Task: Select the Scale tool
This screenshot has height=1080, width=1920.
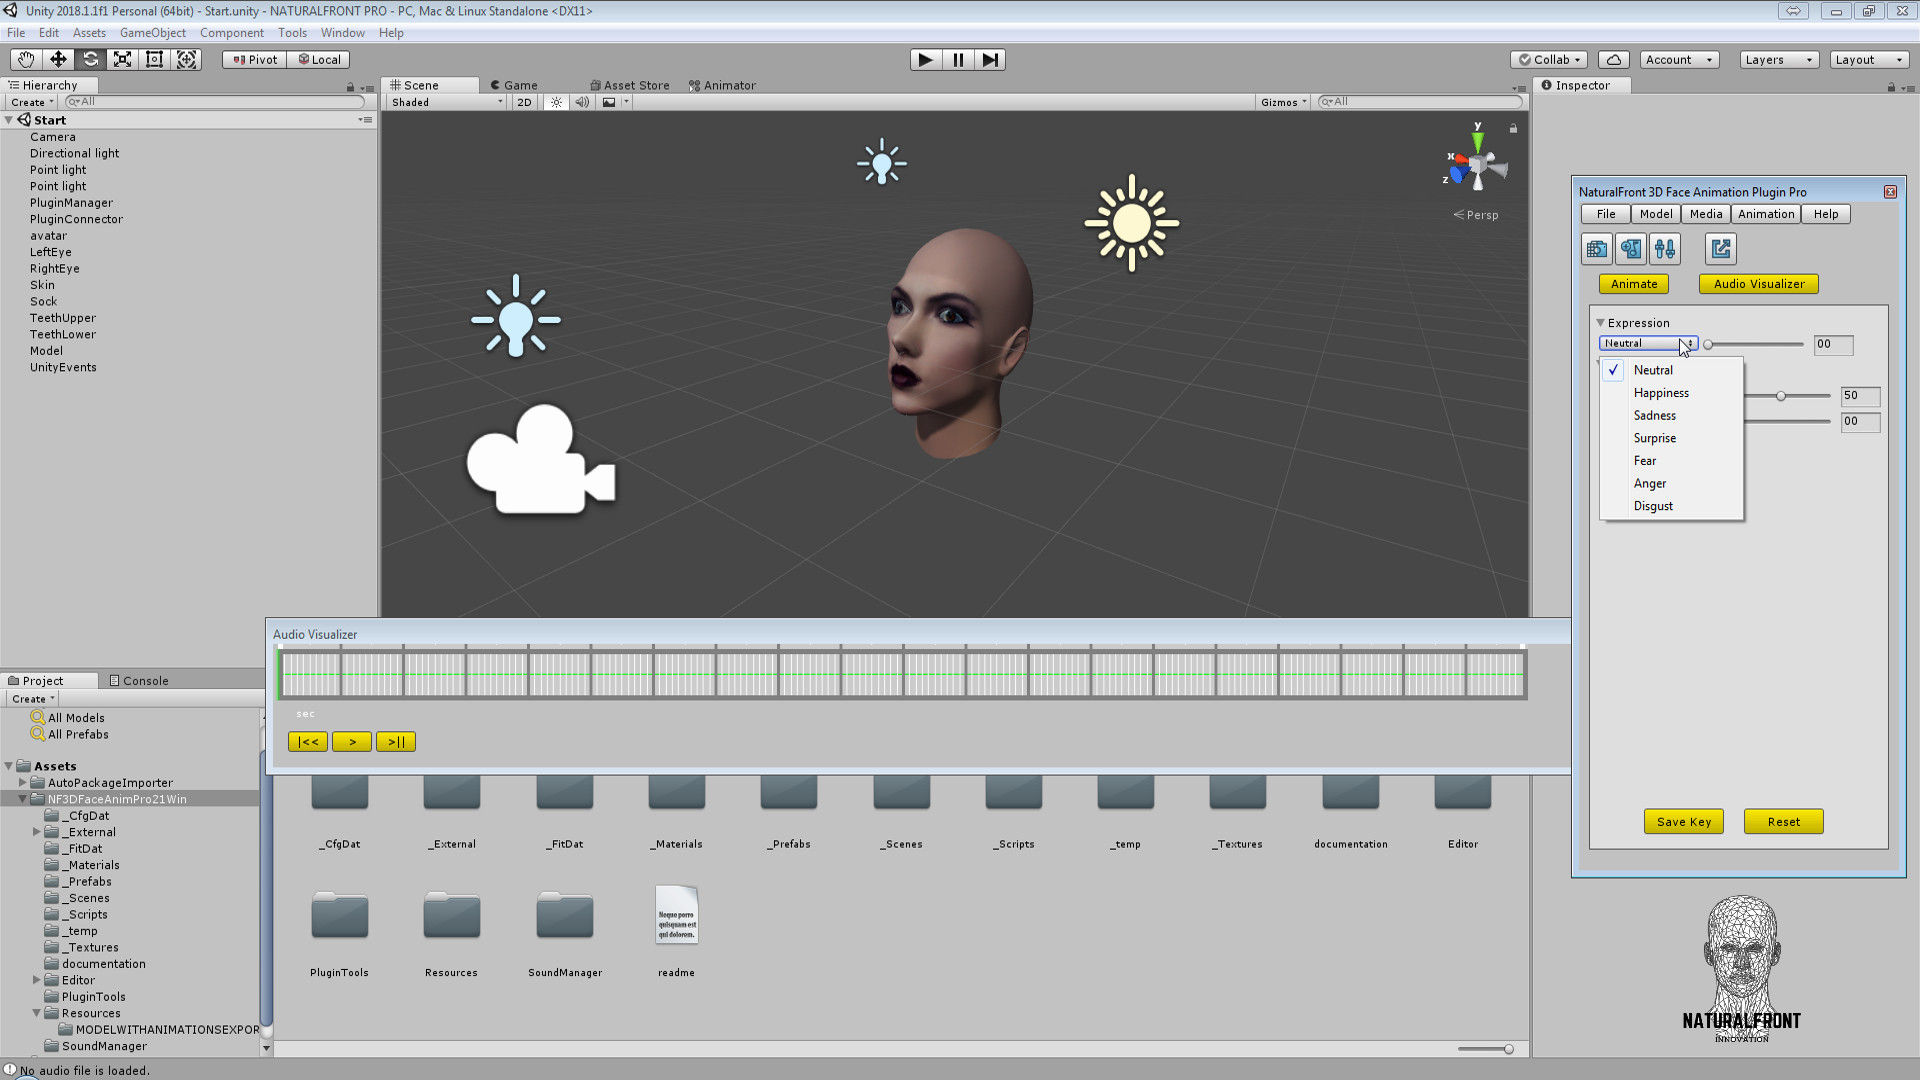Action: tap(122, 59)
